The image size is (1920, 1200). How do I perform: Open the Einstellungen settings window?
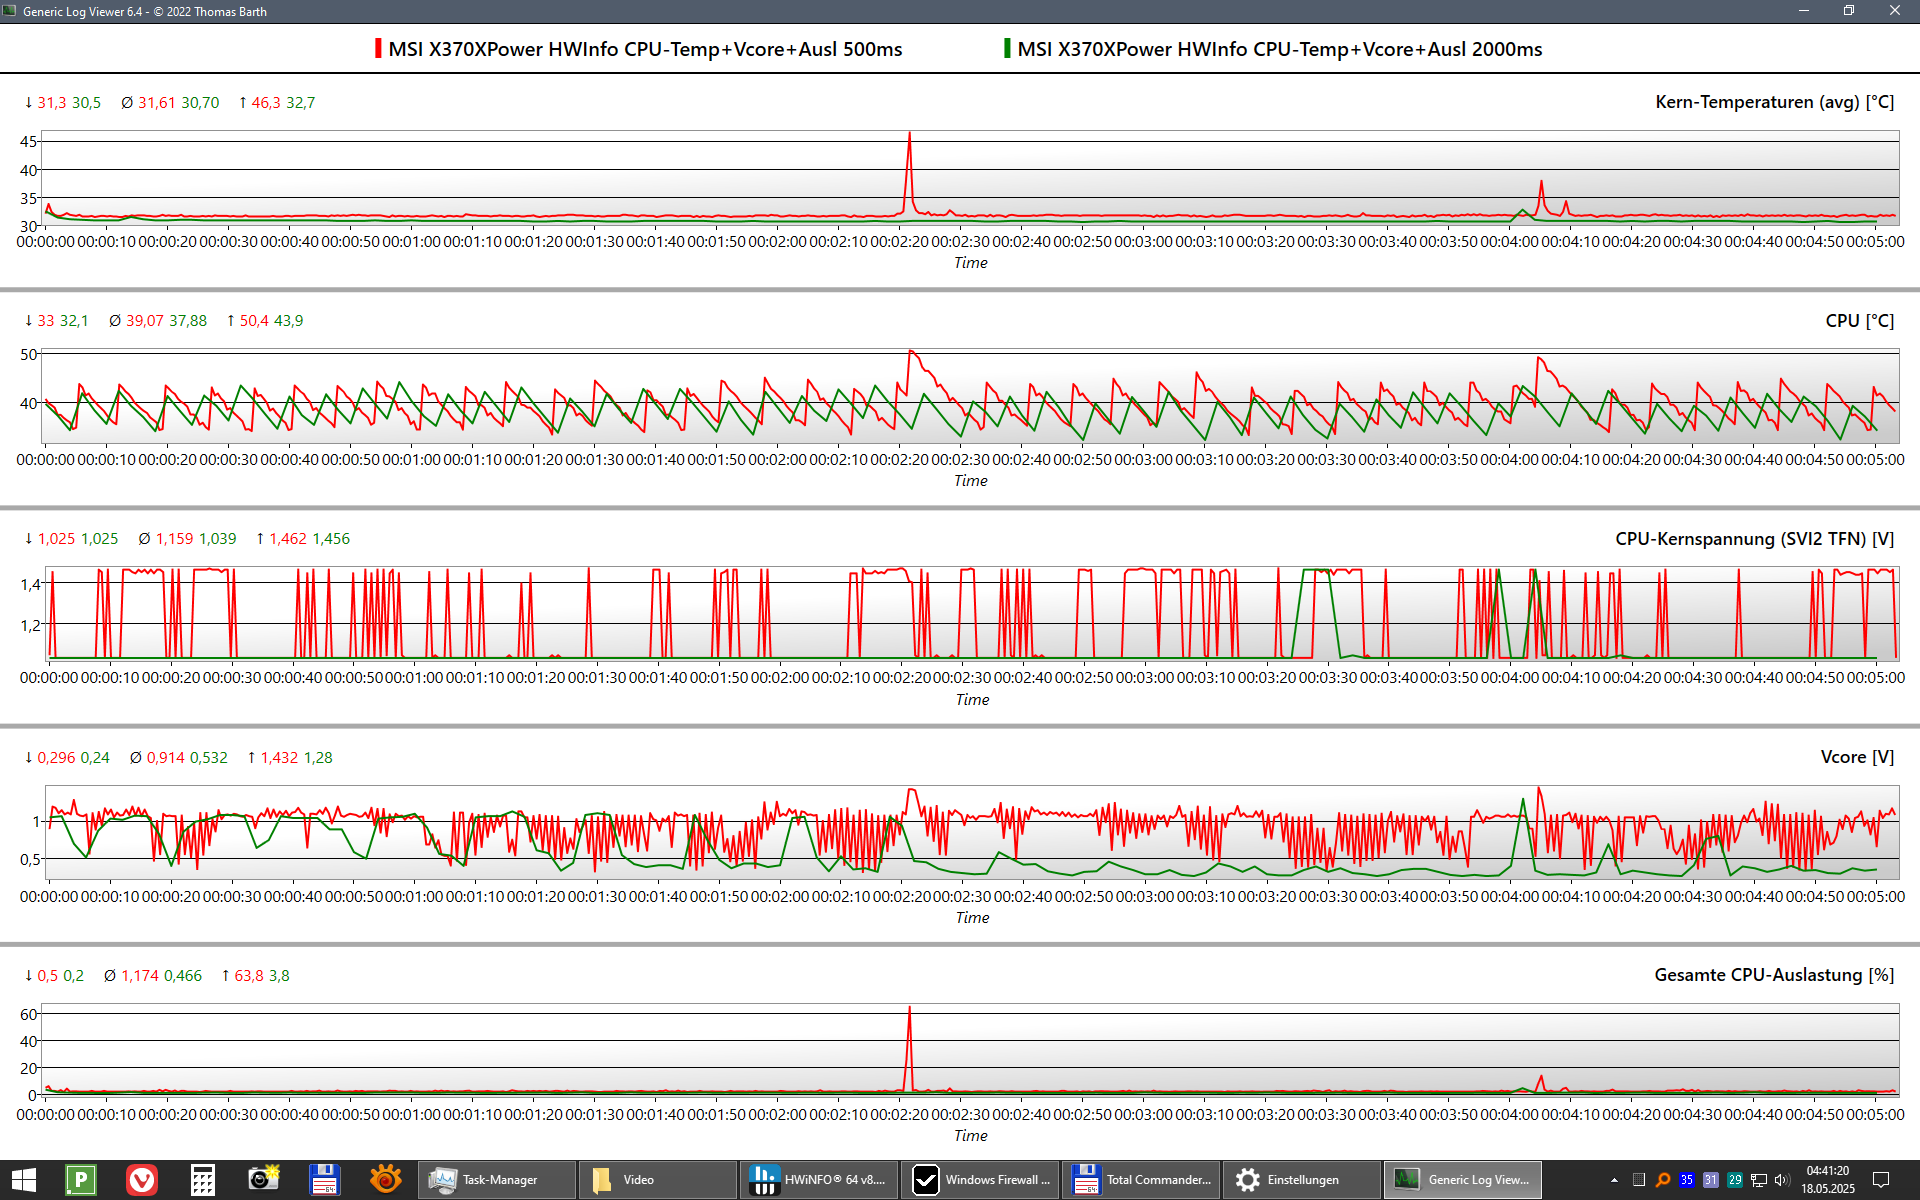click(x=1302, y=1180)
